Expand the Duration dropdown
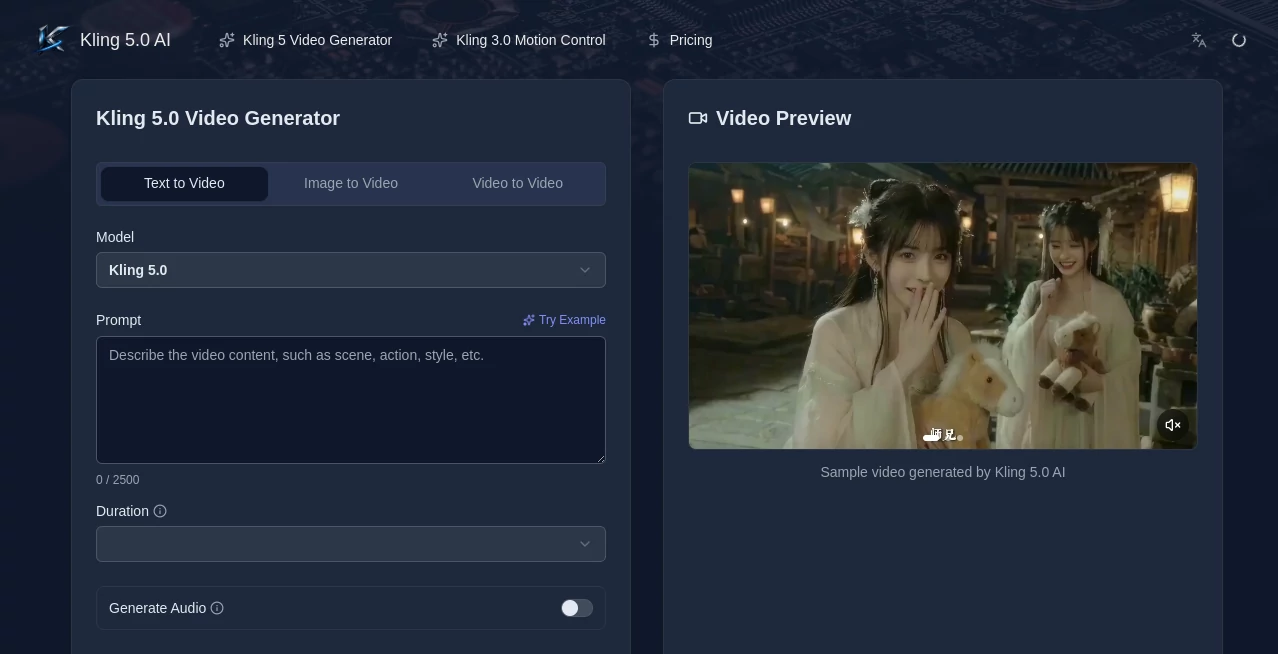The height and width of the screenshot is (654, 1278). (351, 544)
